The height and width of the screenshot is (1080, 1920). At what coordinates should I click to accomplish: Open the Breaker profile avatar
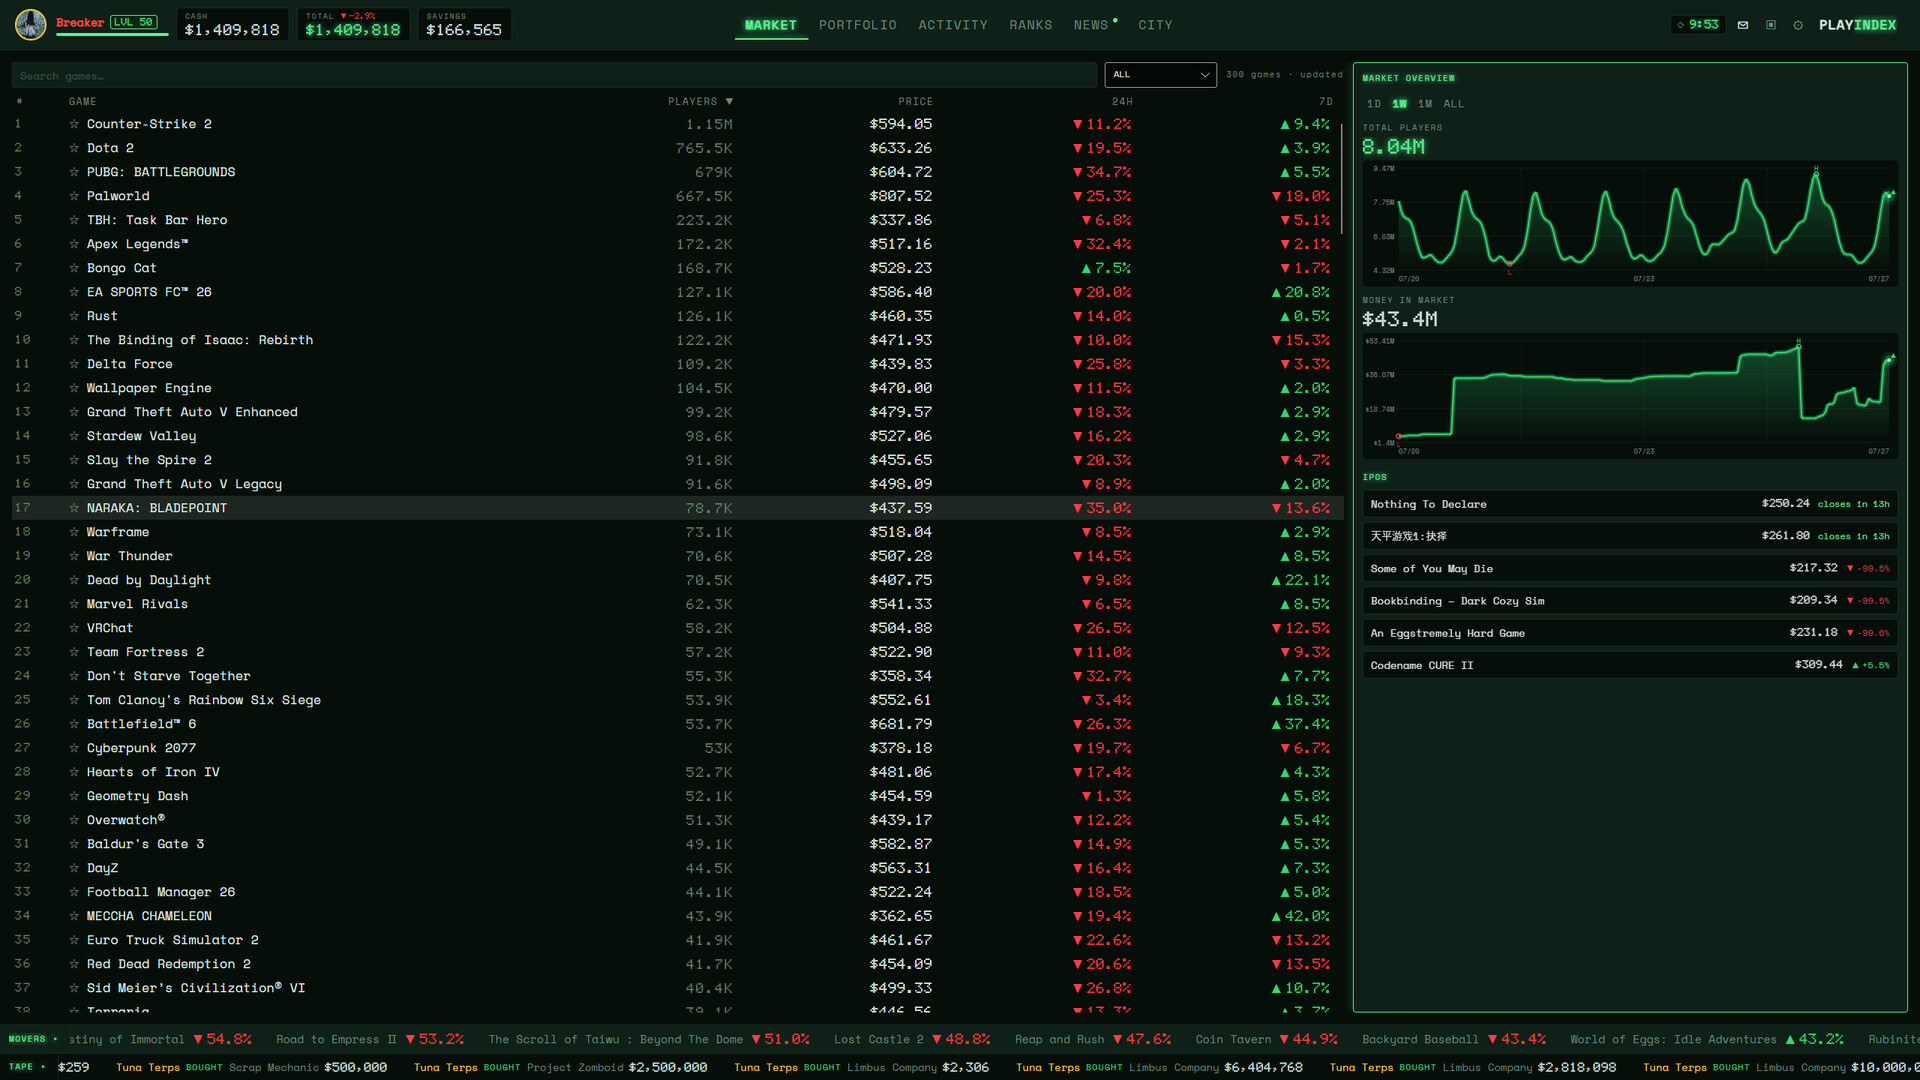[30, 24]
